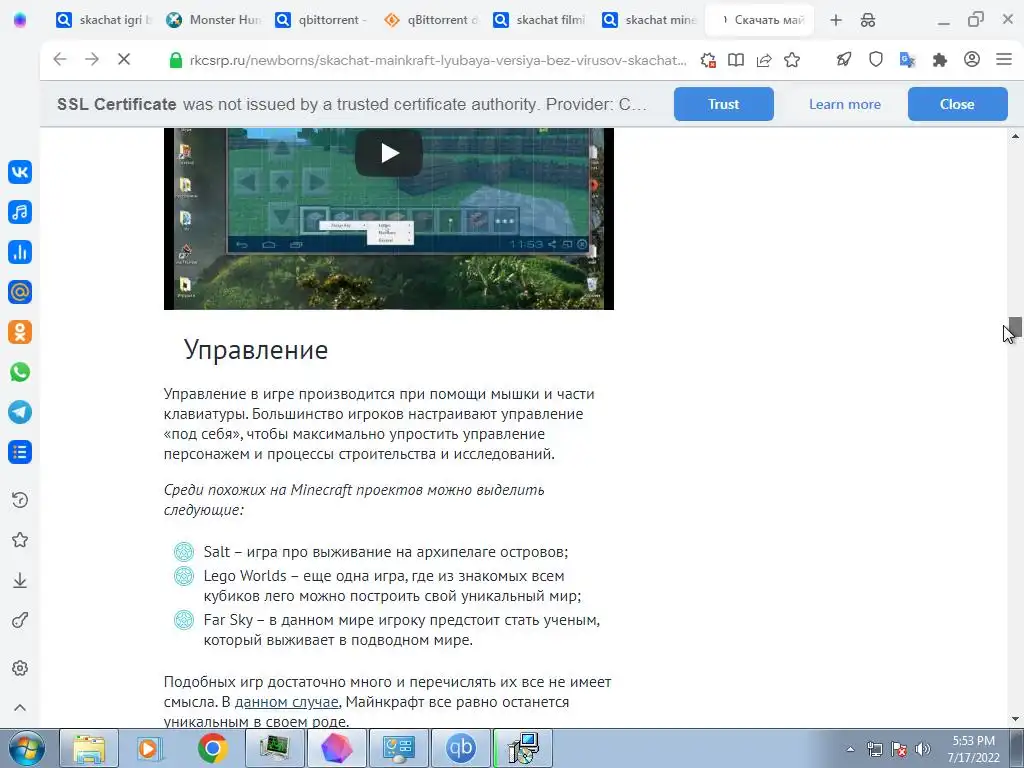The image size is (1024, 768).
Task: Open the shield protection icon
Action: click(876, 60)
